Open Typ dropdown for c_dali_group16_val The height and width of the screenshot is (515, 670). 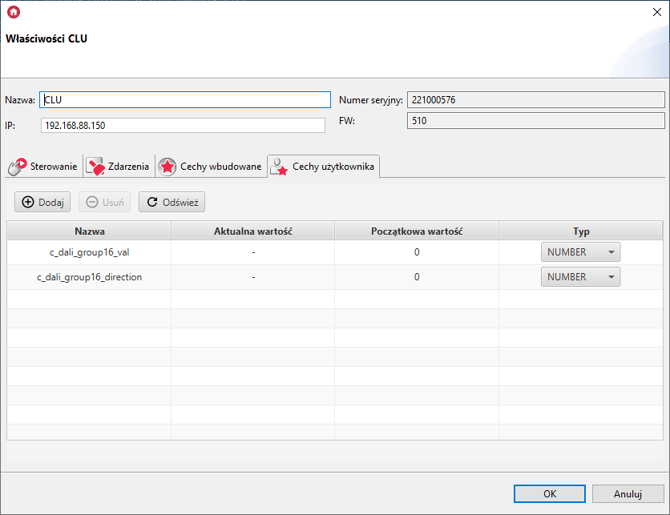(x=580, y=252)
